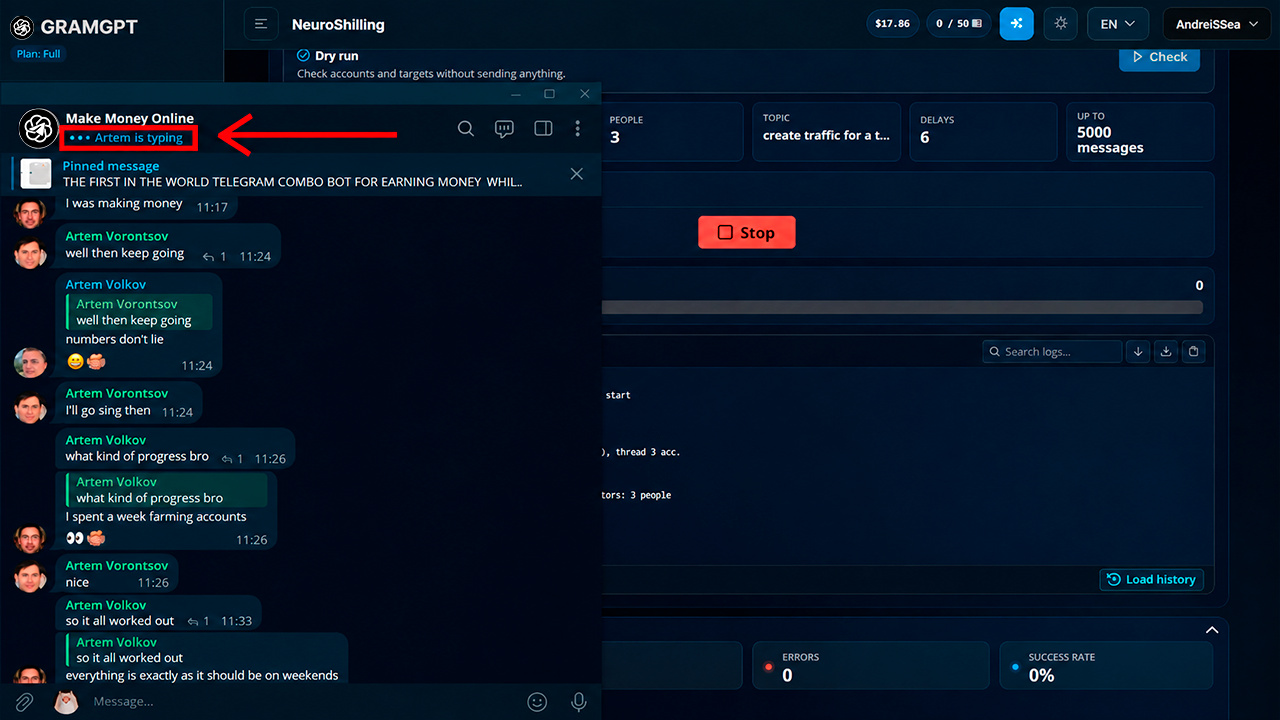Open the TOPIC create traffic card
1280x720 pixels.
point(826,132)
